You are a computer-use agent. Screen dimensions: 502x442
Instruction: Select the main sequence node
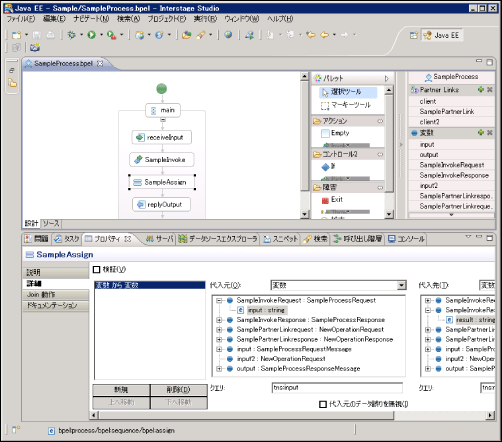[163, 110]
